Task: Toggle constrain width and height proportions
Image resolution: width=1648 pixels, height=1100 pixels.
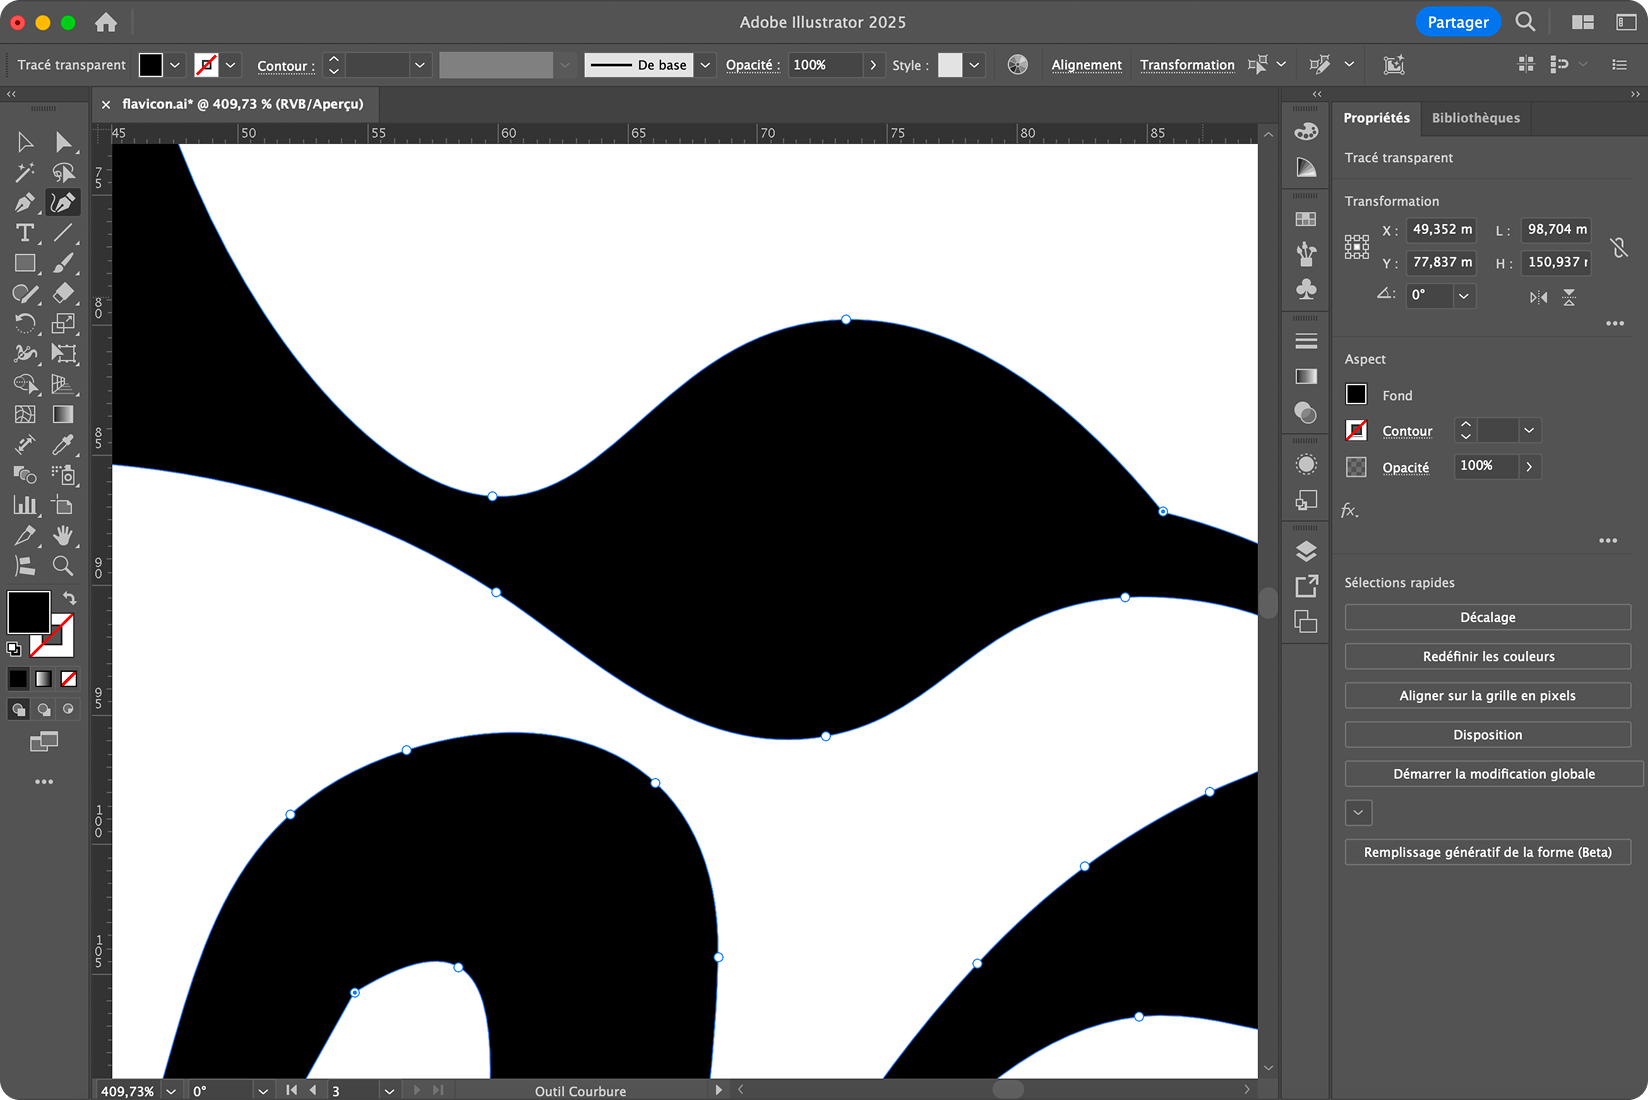Action: [x=1618, y=247]
